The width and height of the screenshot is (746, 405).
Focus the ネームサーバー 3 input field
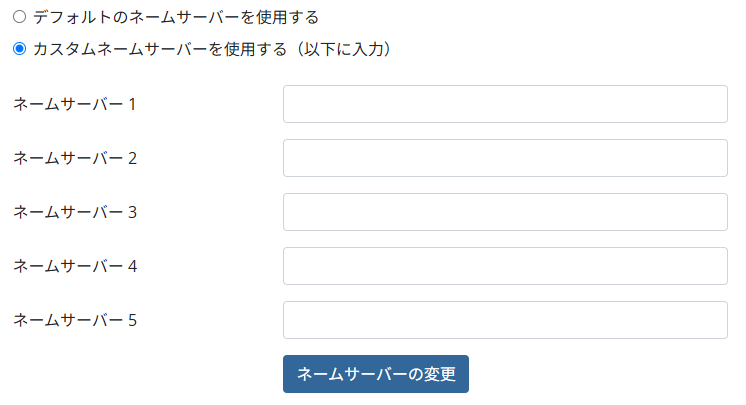(505, 212)
